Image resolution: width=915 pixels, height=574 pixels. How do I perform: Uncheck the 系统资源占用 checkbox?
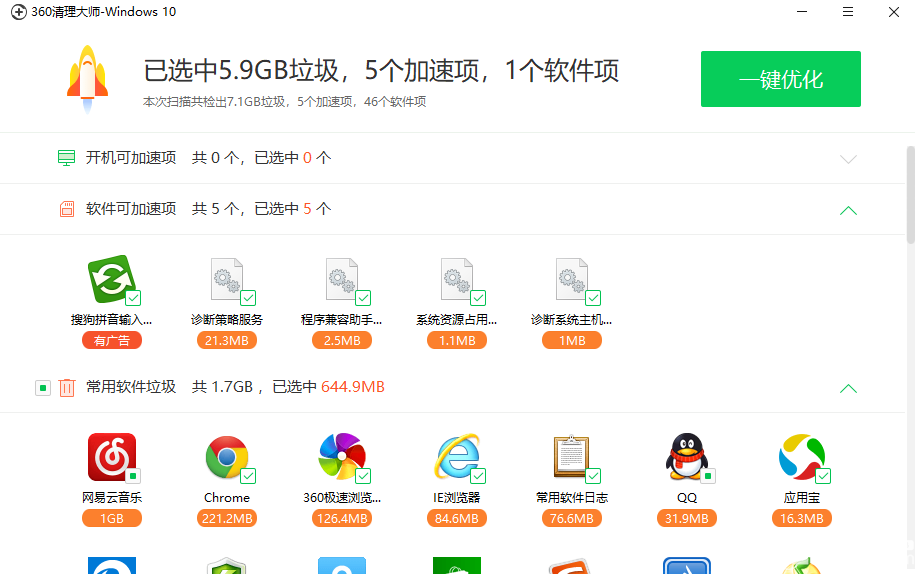coord(478,298)
